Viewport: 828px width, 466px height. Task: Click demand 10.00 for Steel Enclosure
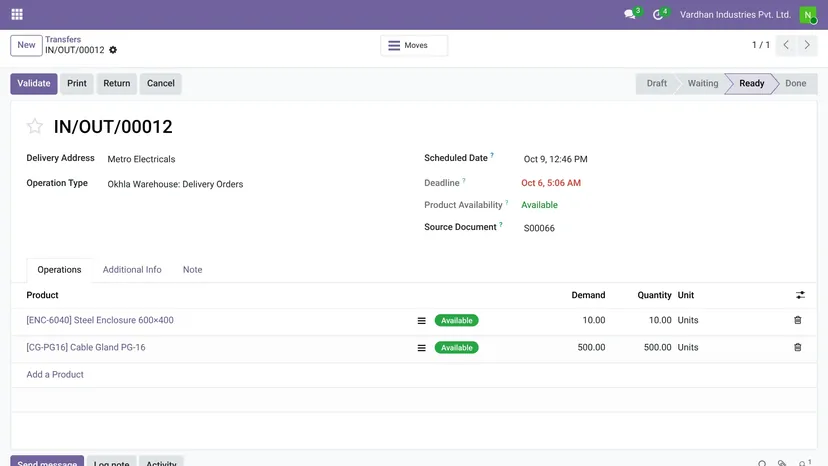click(x=594, y=320)
